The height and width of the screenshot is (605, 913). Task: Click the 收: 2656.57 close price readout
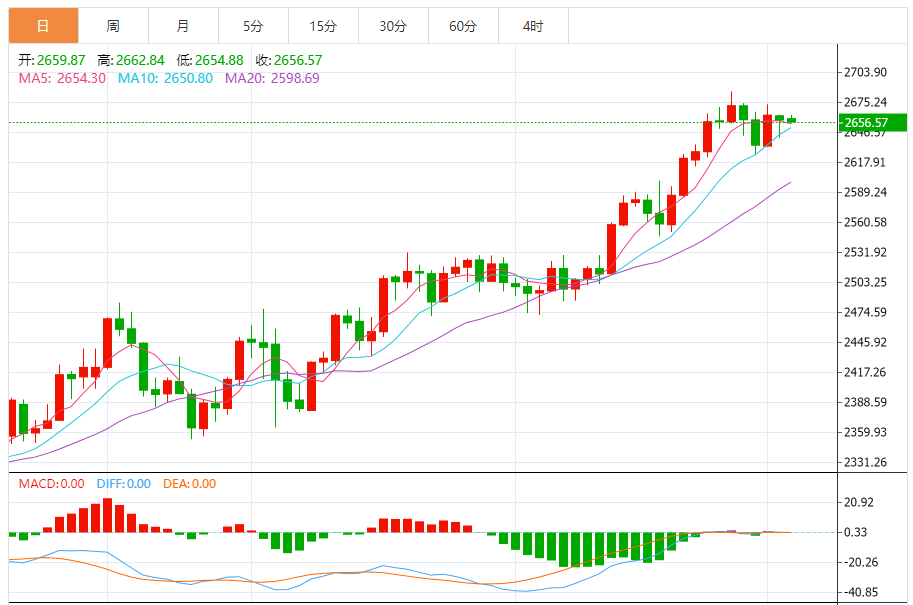click(289, 60)
